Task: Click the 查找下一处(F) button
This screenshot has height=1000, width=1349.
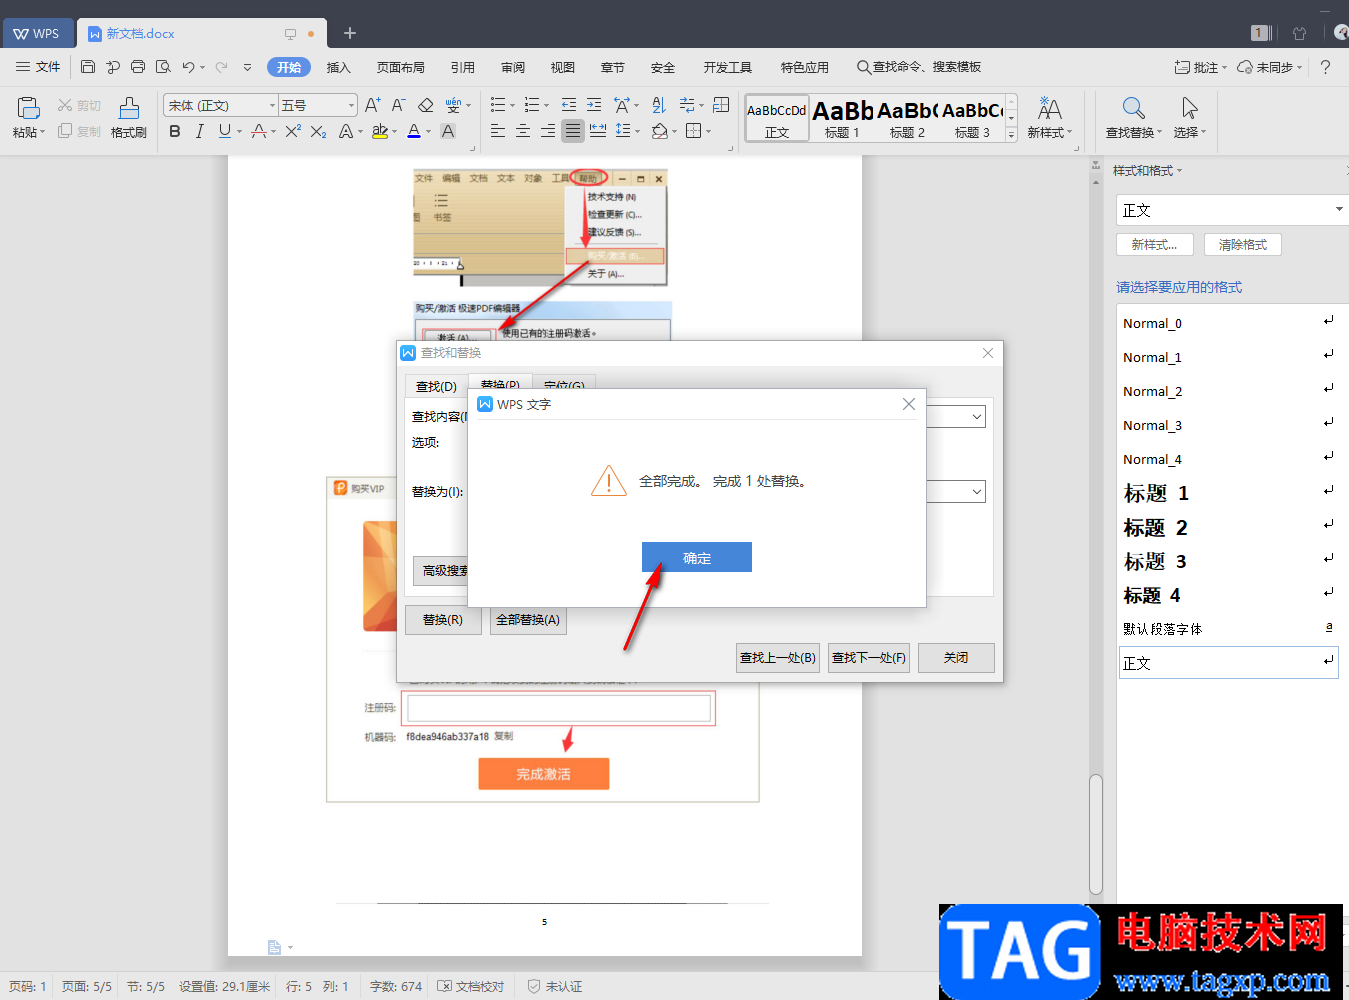Action: [x=869, y=658]
